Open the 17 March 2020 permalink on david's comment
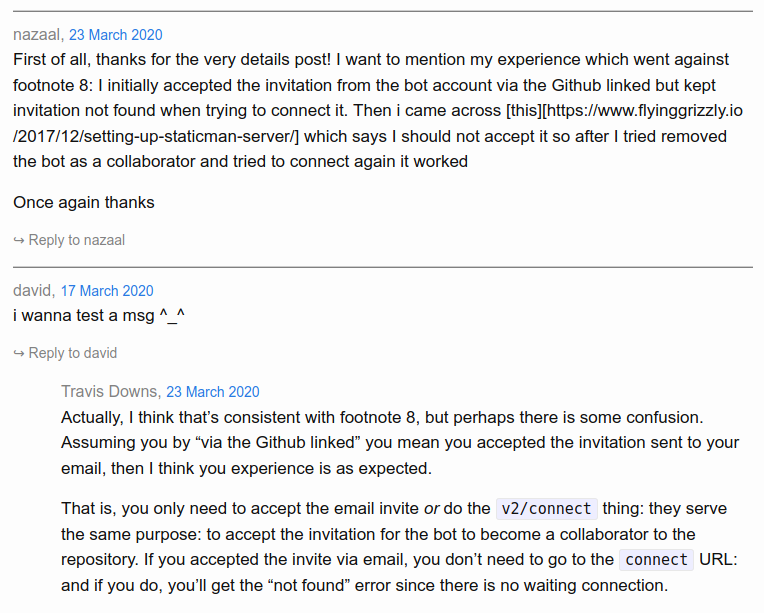Image resolution: width=764 pixels, height=613 pixels. click(x=107, y=291)
